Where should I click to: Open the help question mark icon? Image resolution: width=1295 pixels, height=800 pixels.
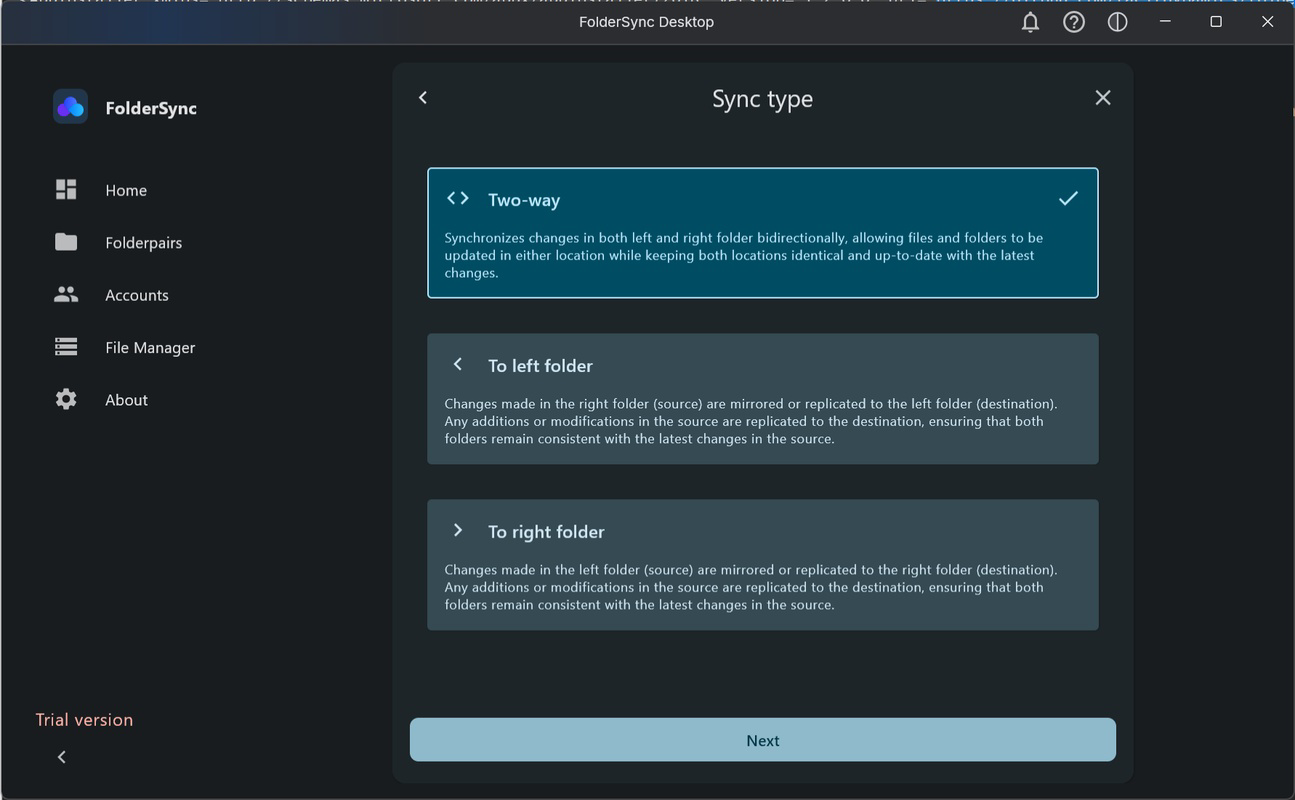pyautogui.click(x=1074, y=22)
